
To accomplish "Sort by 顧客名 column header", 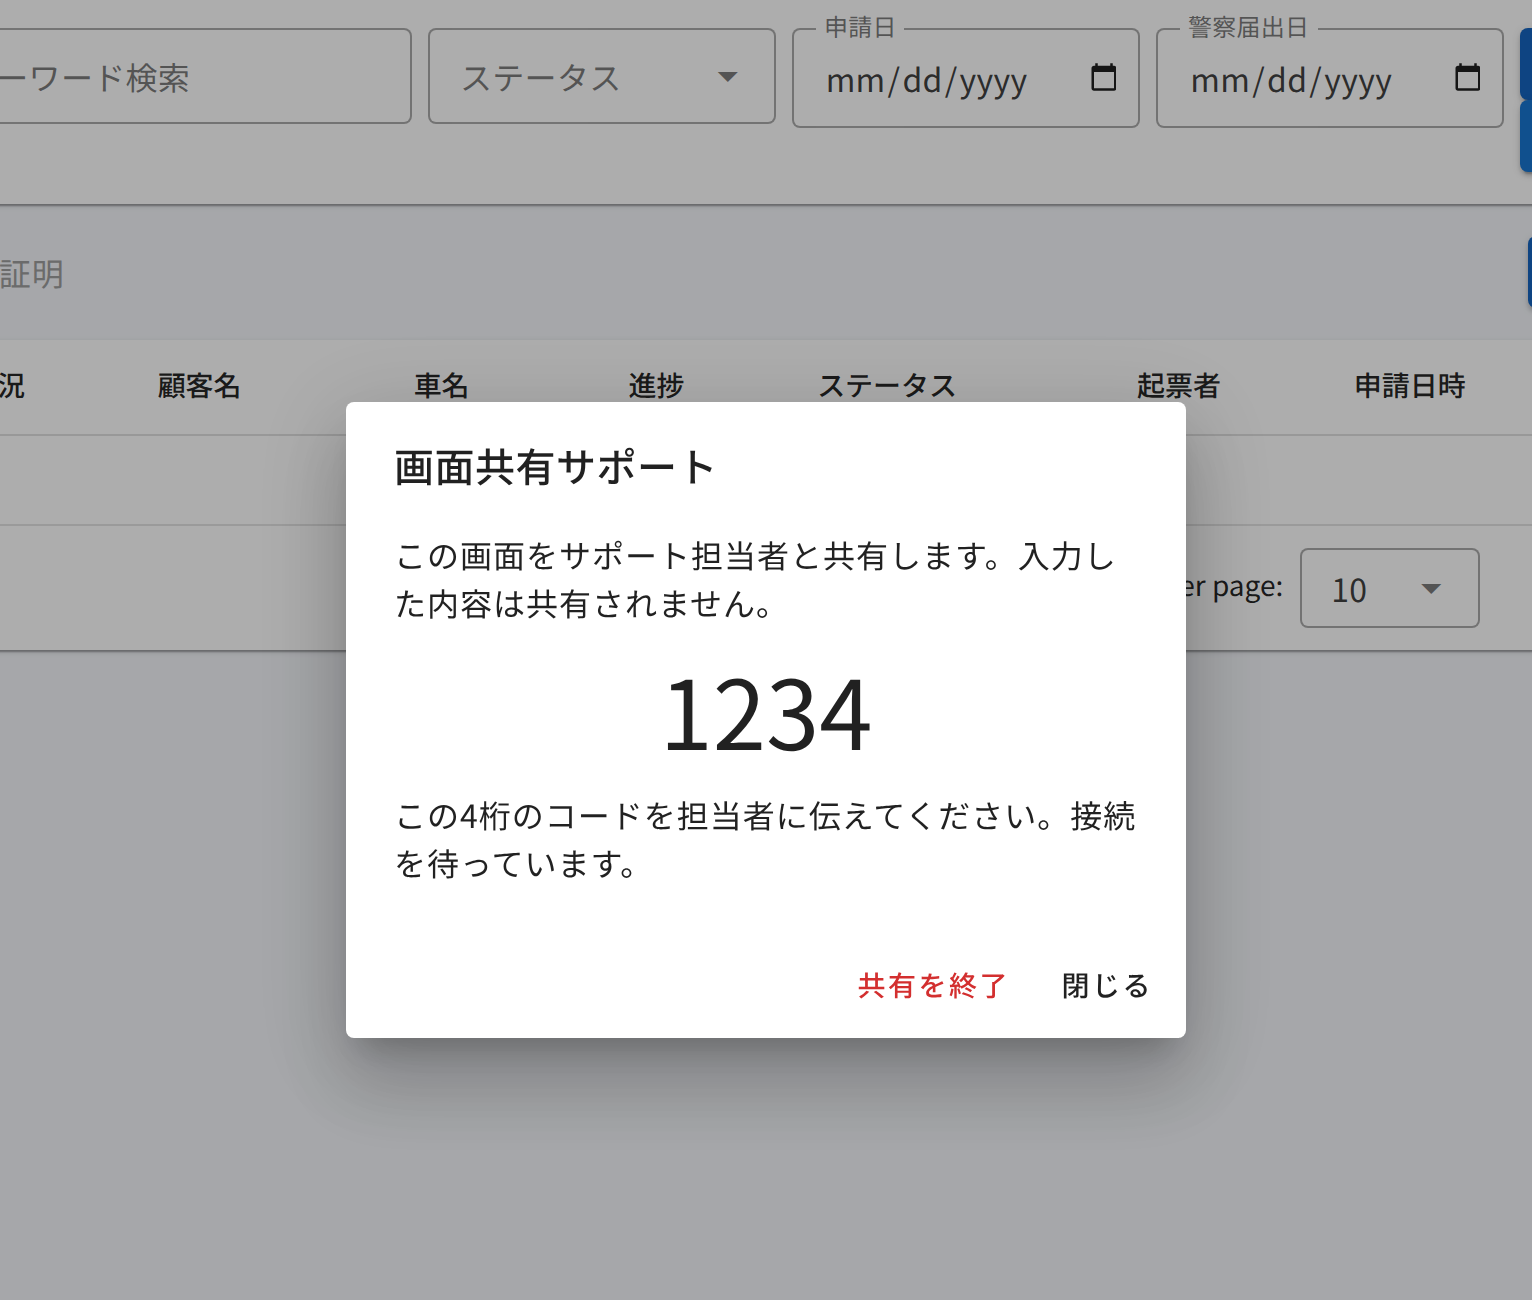I will (199, 386).
